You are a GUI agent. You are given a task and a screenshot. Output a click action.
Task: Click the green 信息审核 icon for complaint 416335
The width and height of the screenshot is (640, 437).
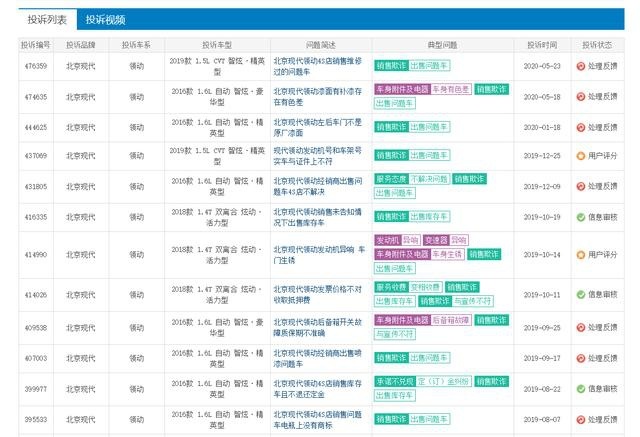580,217
